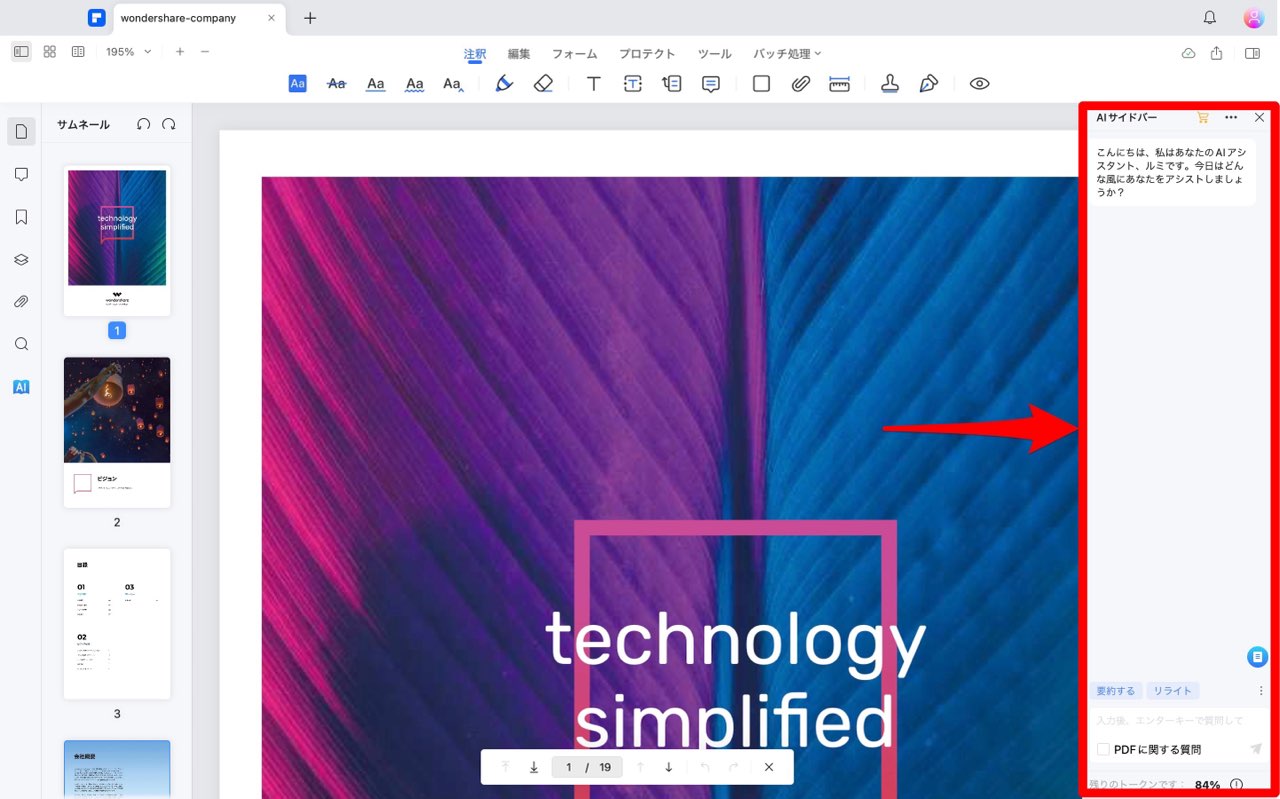This screenshot has width=1280, height=799.
Task: Open AI sidebar more options menu
Action: coord(1231,117)
